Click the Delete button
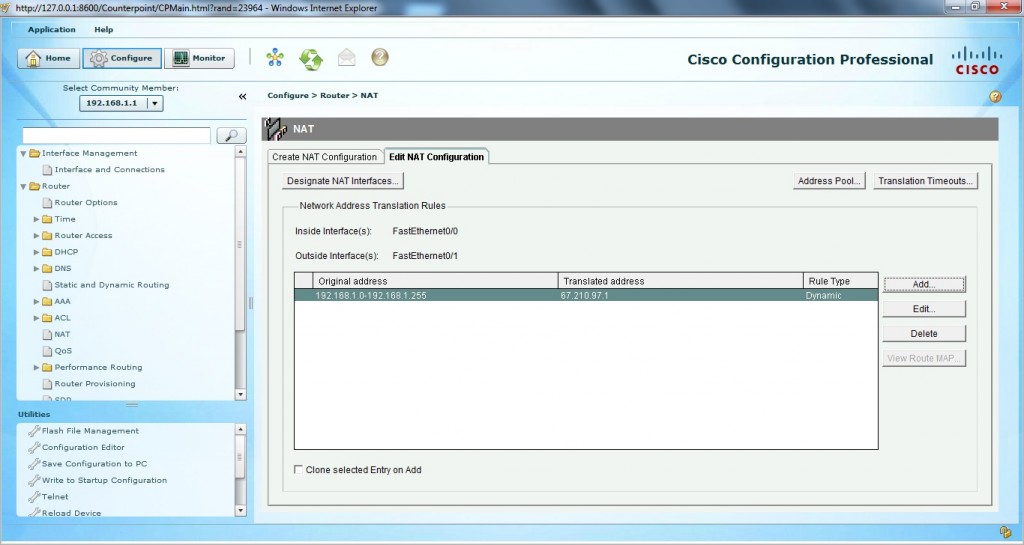1024x545 pixels. [923, 334]
